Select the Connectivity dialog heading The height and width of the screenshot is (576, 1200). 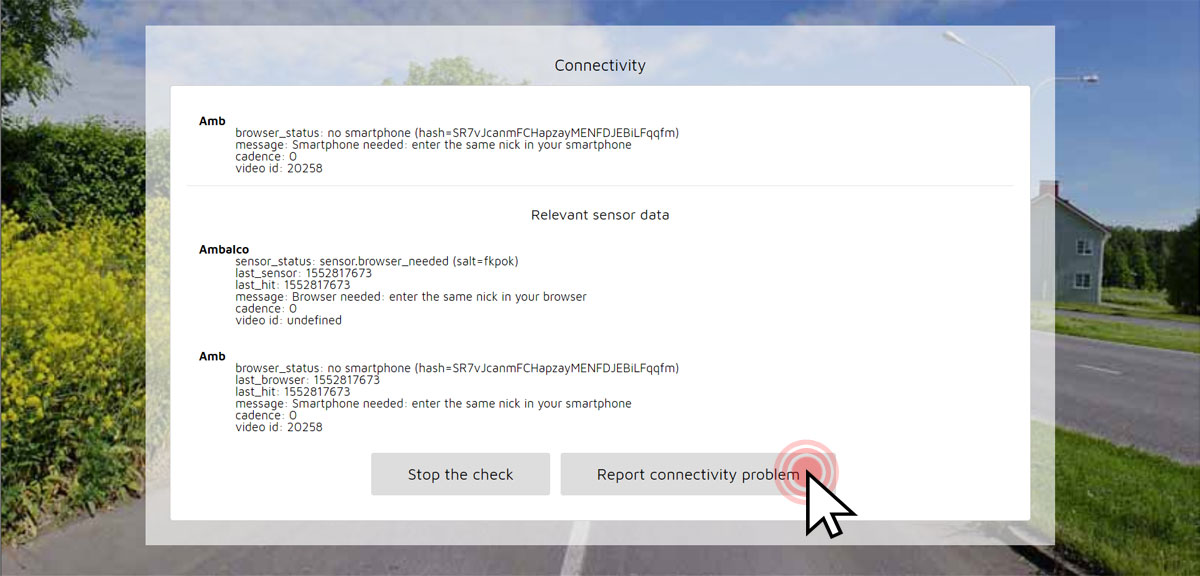(x=600, y=65)
